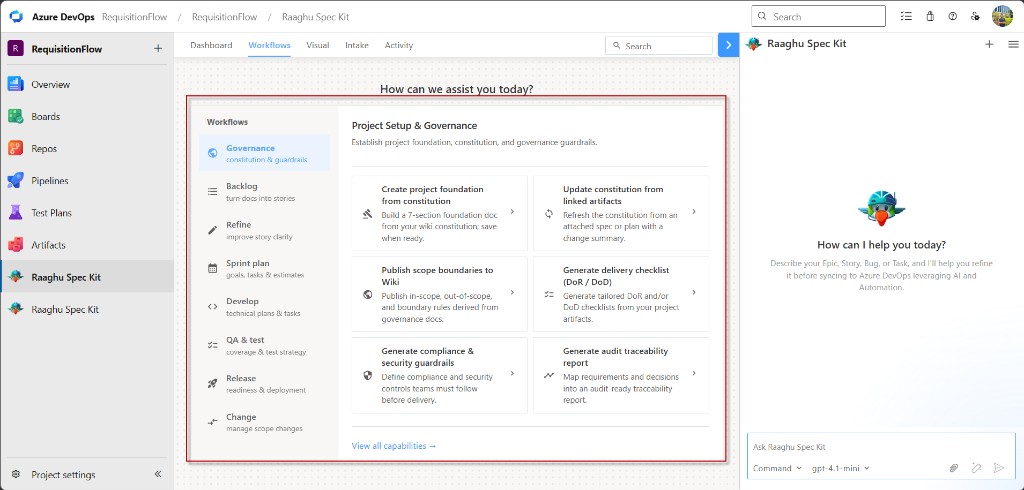Click the Governance globe icon
The height and width of the screenshot is (490, 1024).
click(212, 153)
